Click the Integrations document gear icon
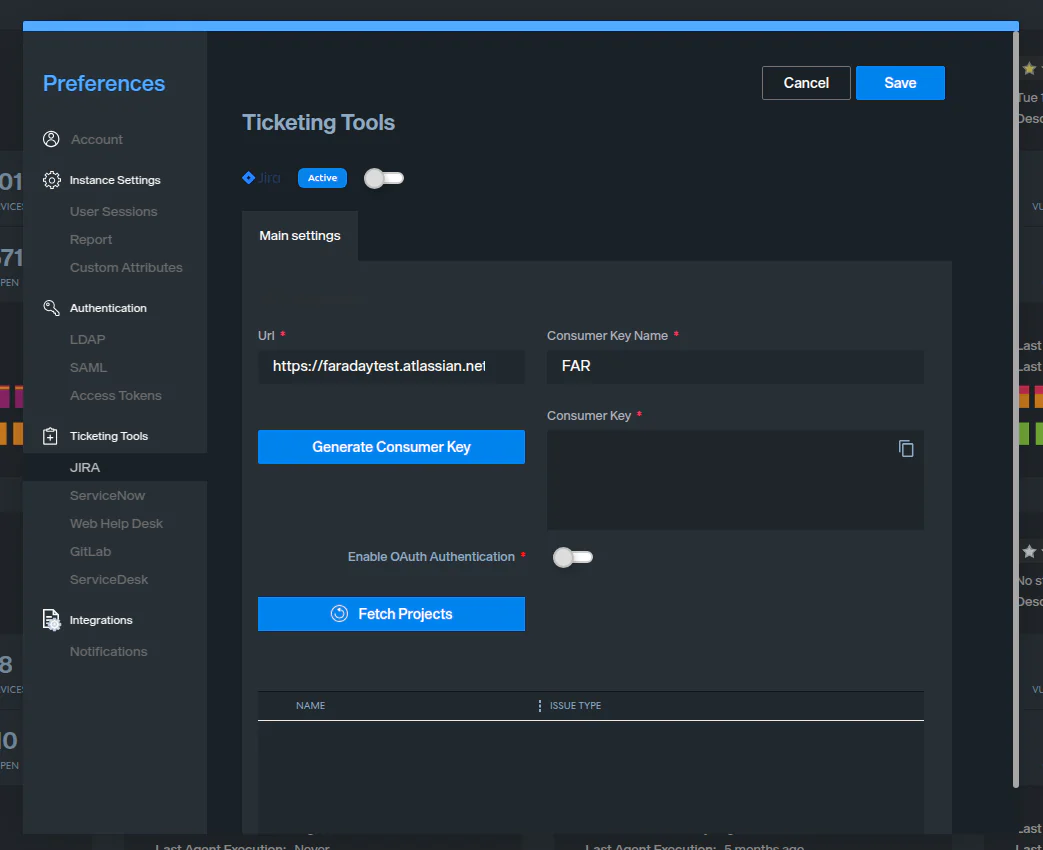 click(x=51, y=620)
